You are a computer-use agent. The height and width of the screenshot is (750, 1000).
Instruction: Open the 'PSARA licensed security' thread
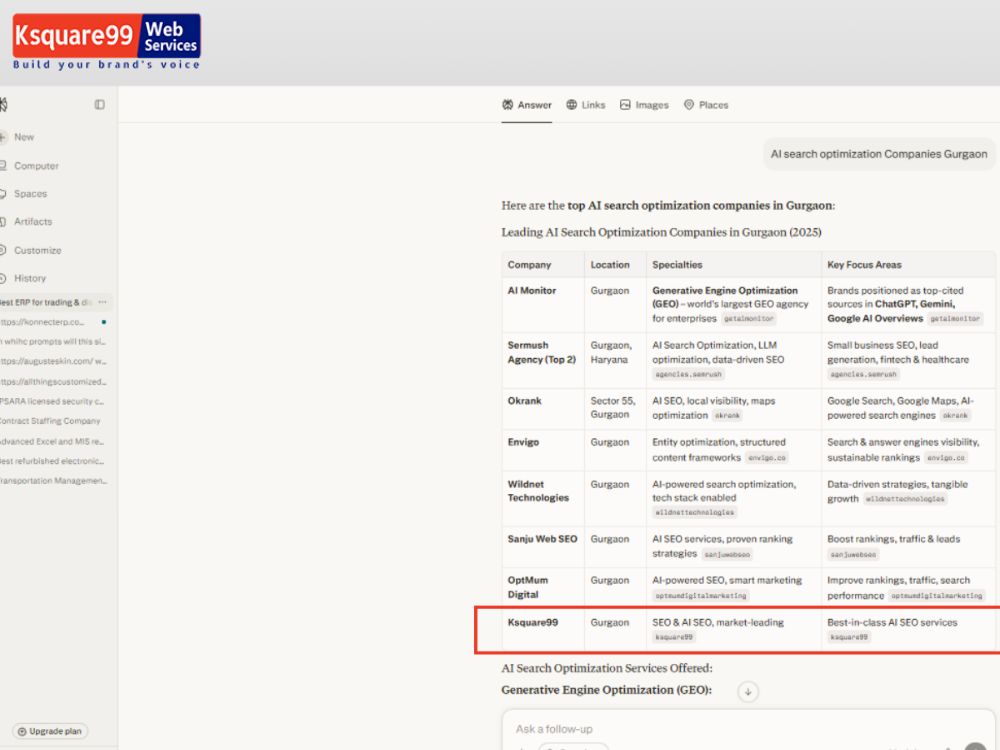tap(52, 402)
